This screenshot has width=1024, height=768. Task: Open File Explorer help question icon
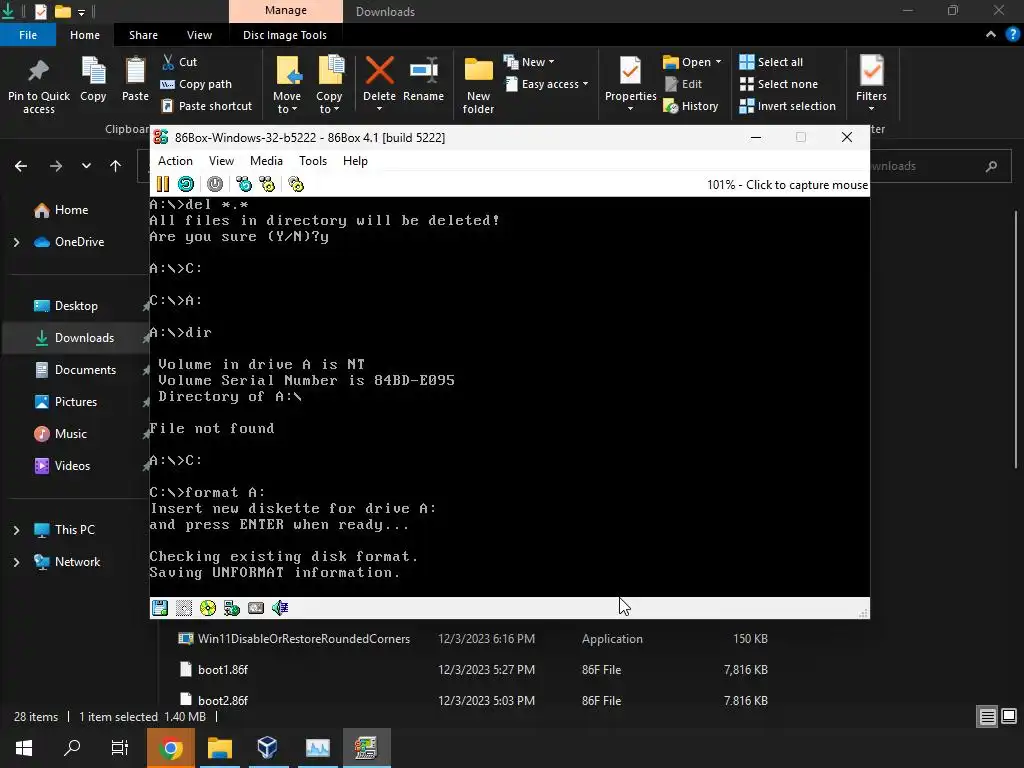pyautogui.click(x=1013, y=35)
